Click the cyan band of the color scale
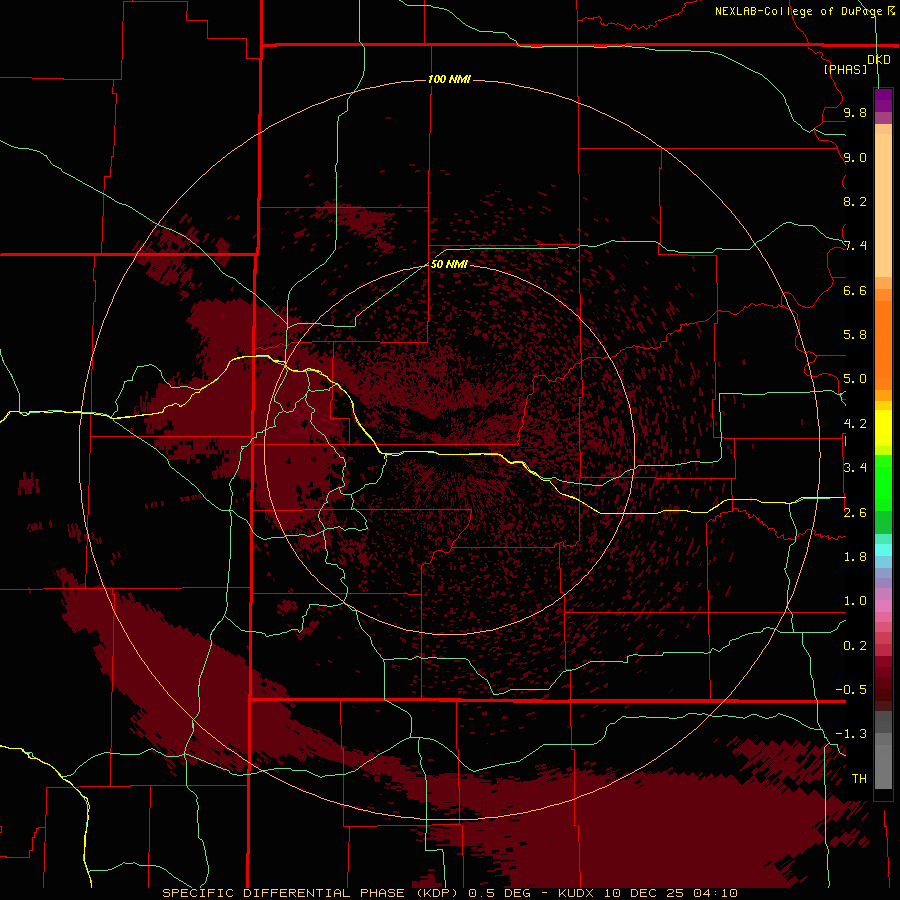This screenshot has height=900, width=900. tap(883, 550)
